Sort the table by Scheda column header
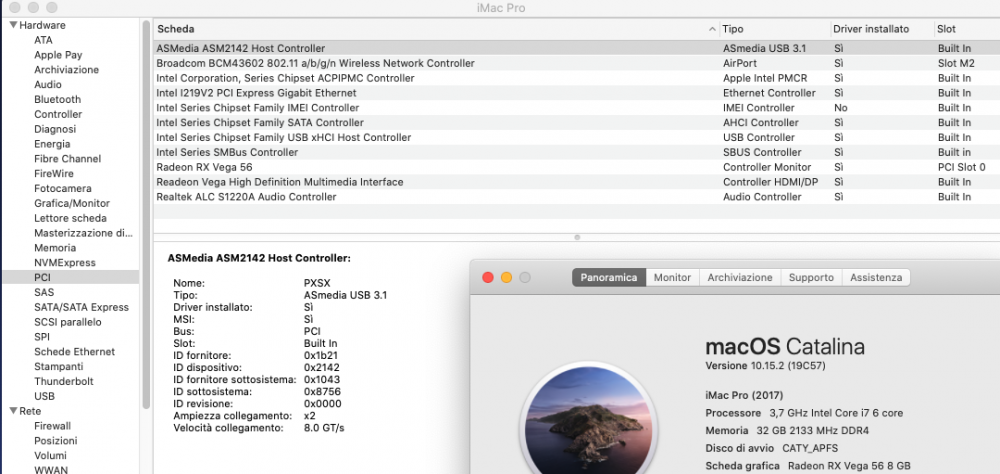Viewport: 1000px width, 474px height. [x=436, y=29]
